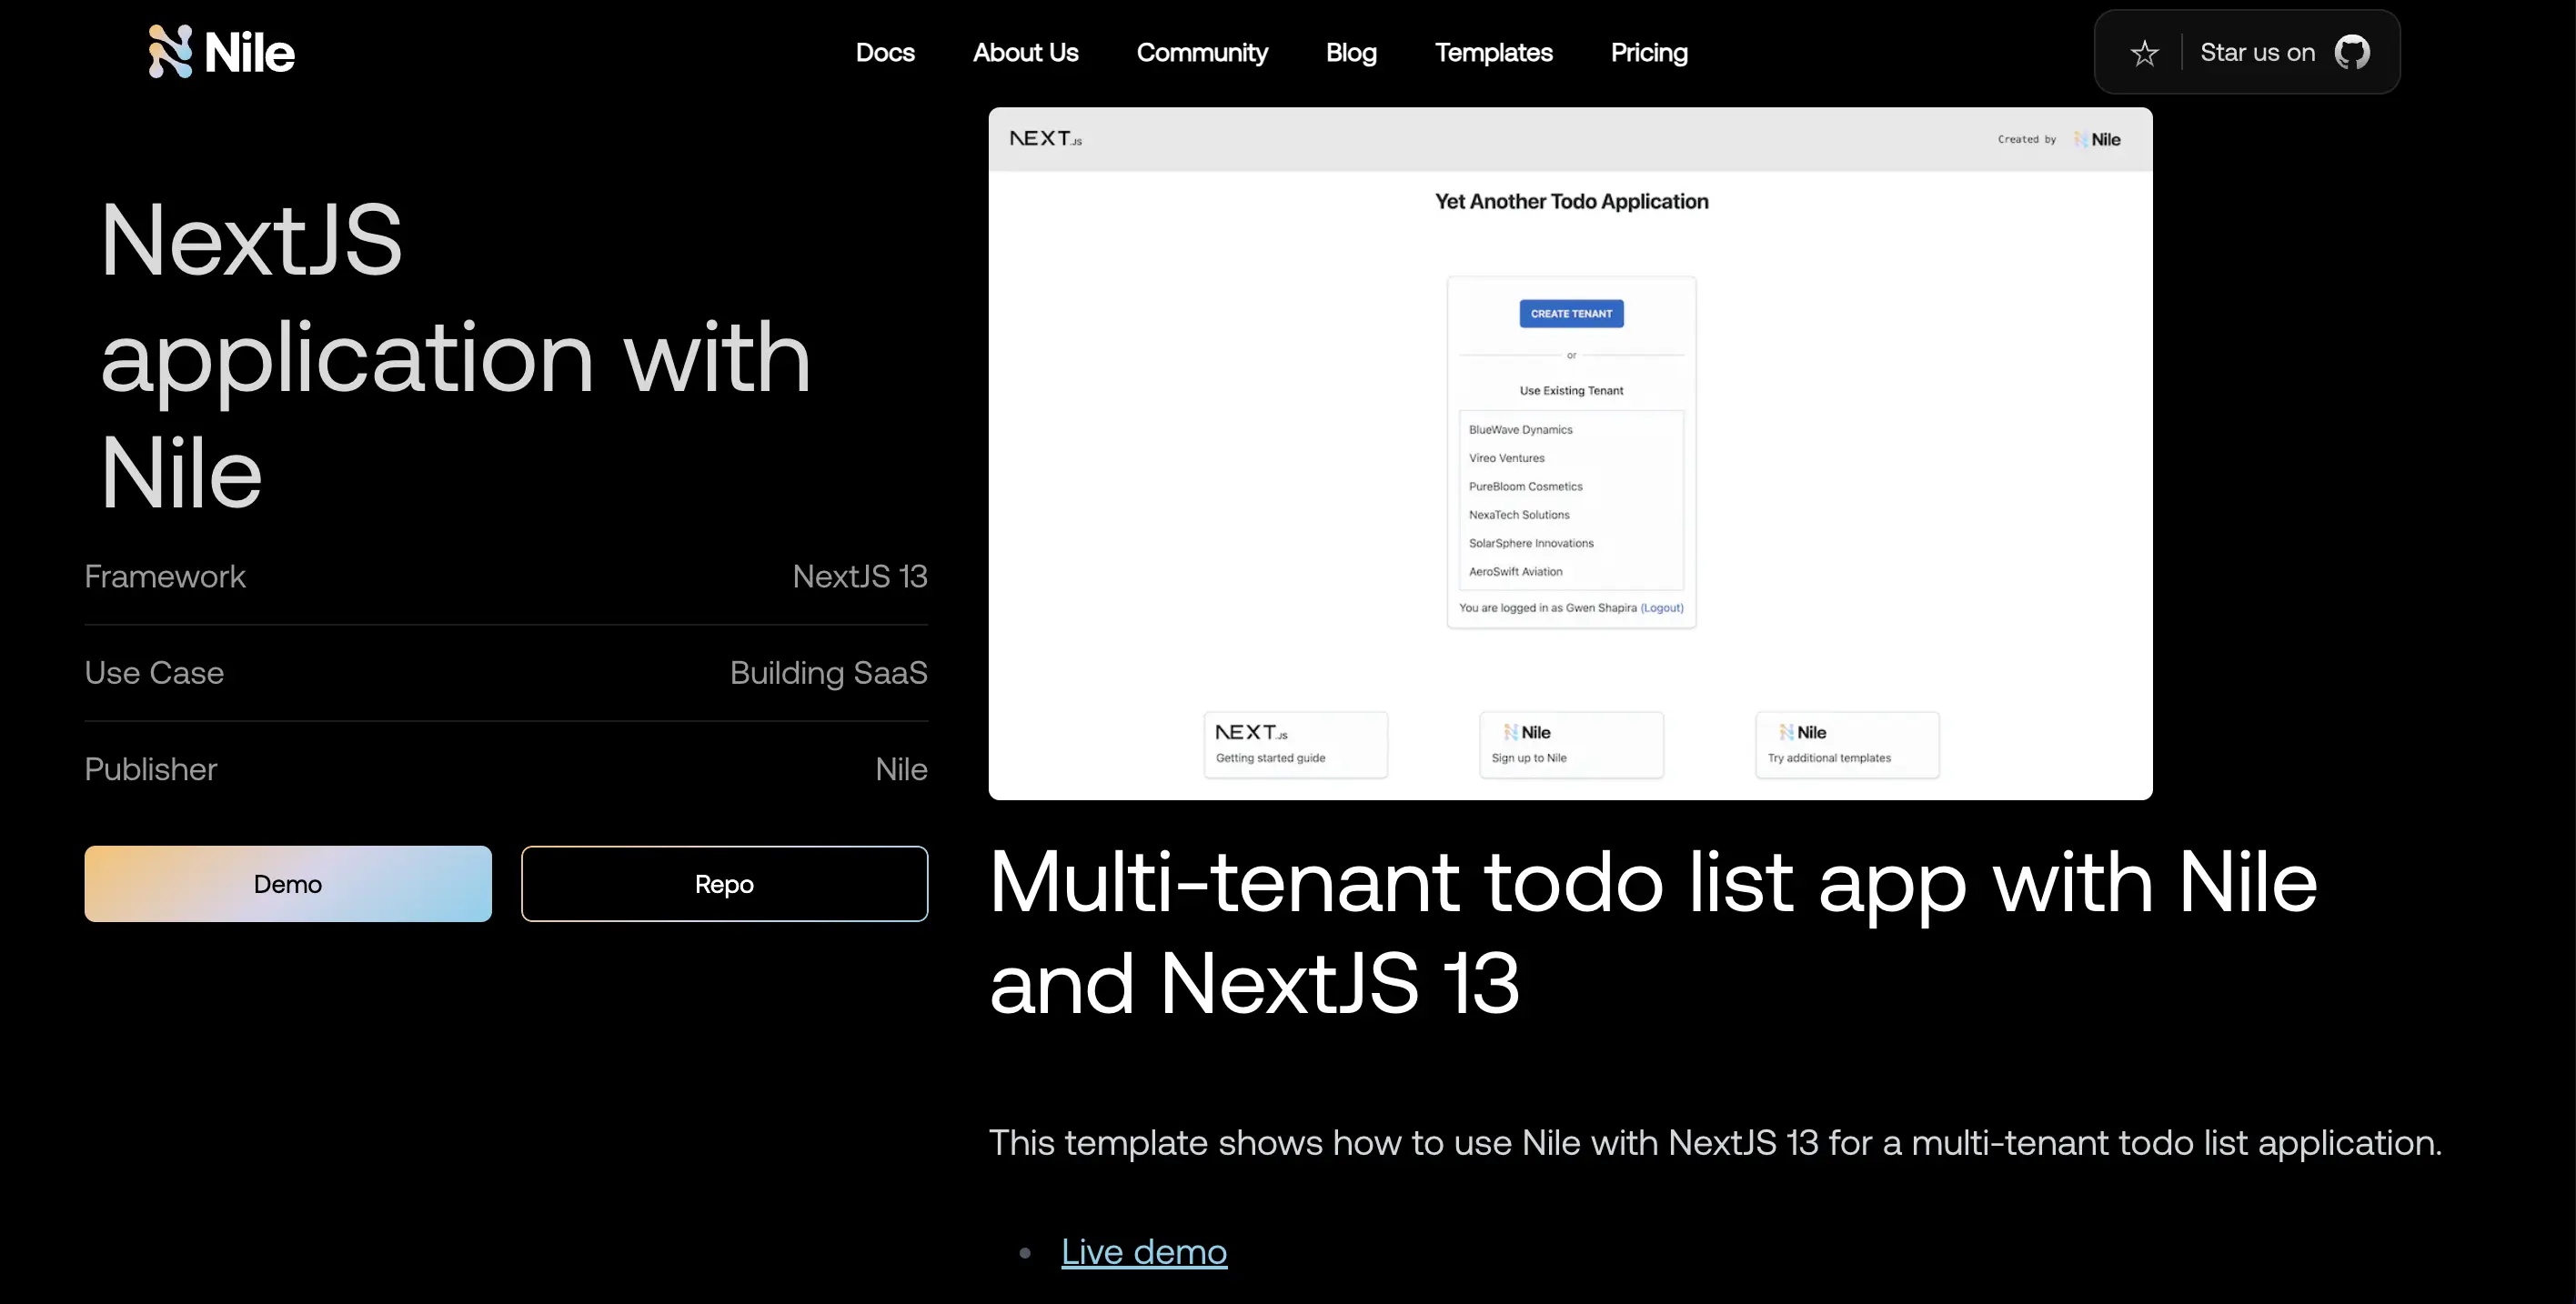Go to the Community page

tap(1202, 52)
